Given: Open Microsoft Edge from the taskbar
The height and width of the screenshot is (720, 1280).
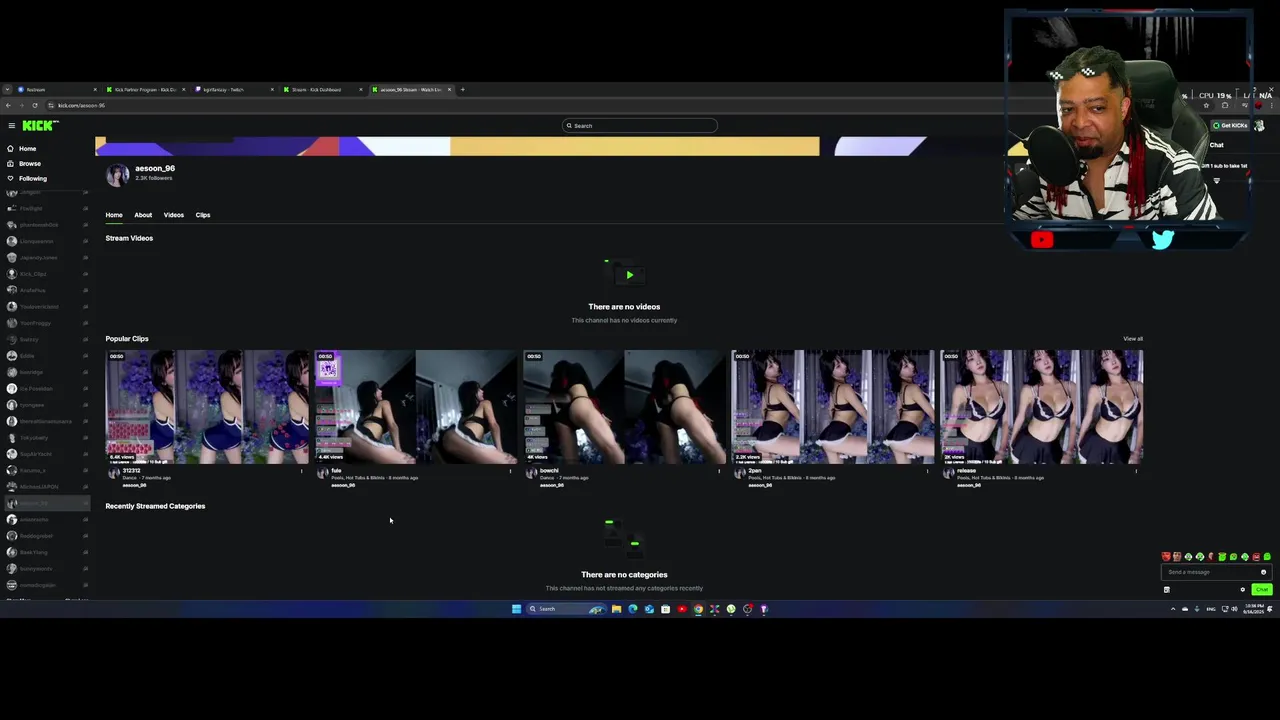Looking at the screenshot, I should 632,608.
